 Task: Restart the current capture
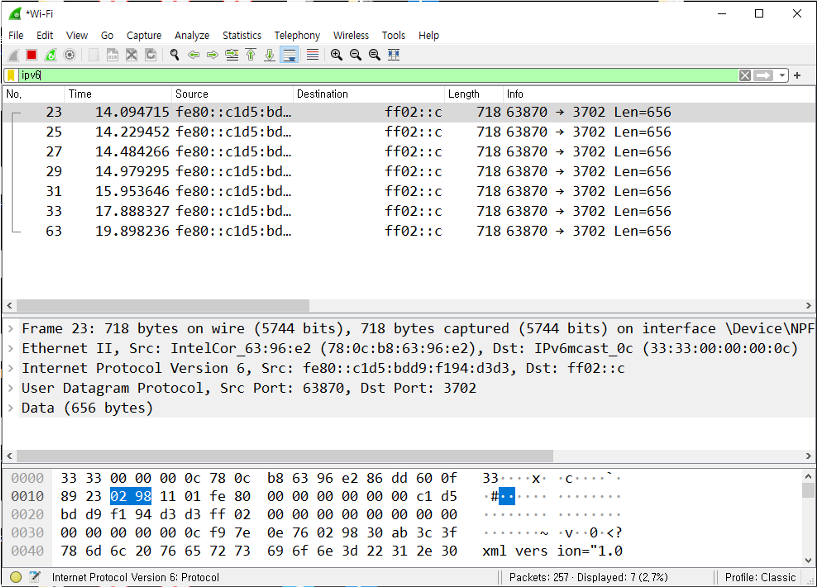50,55
